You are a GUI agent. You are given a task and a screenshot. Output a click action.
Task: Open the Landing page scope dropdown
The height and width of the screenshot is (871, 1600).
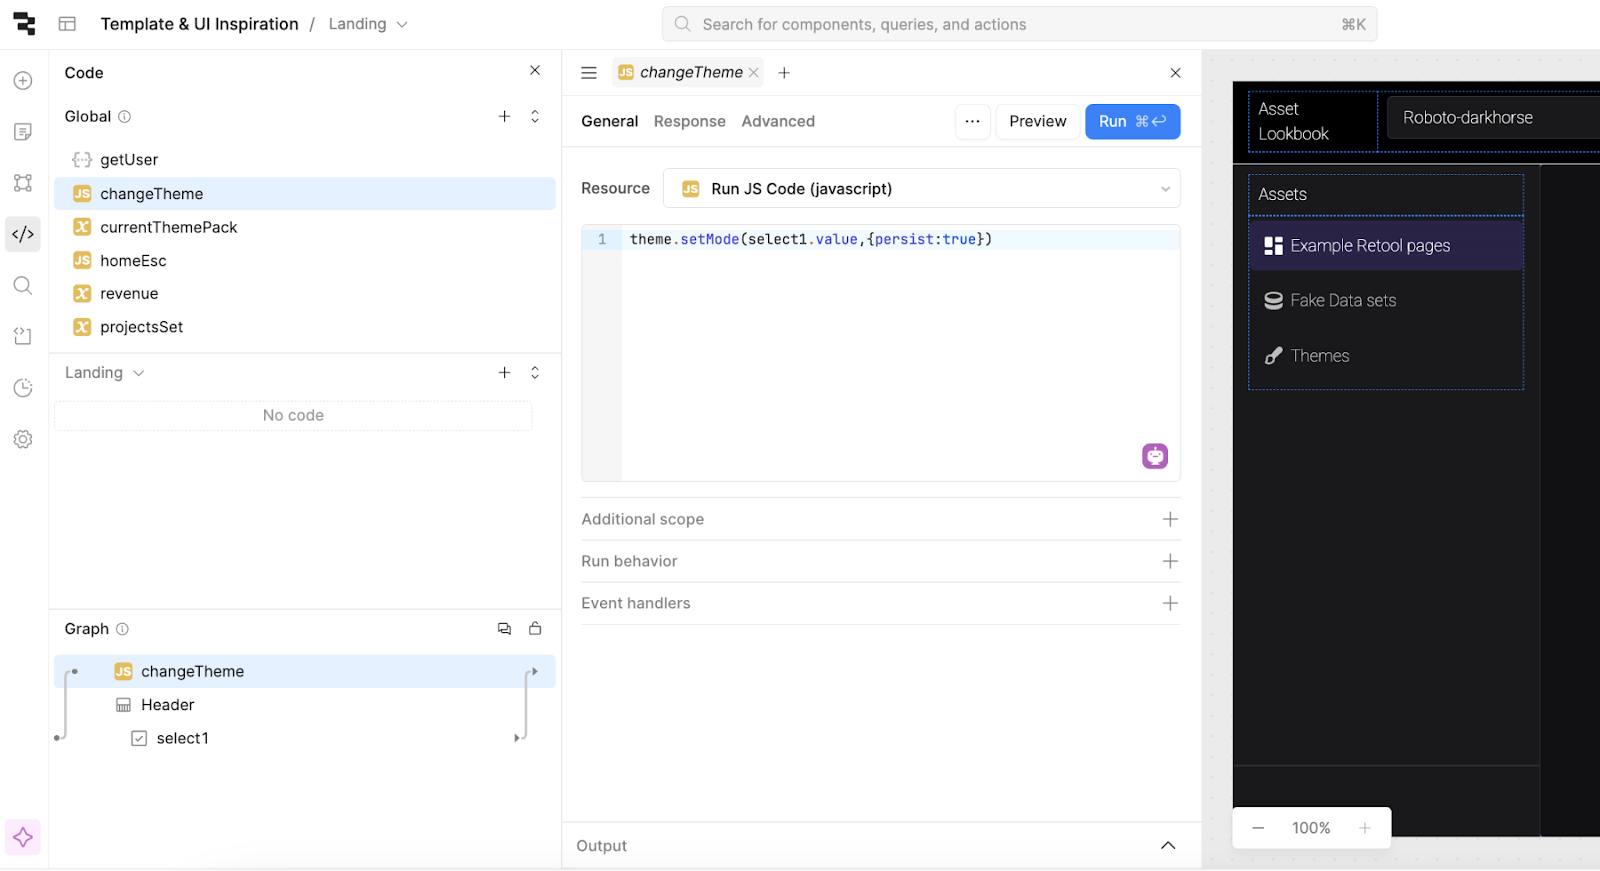pyautogui.click(x=105, y=373)
